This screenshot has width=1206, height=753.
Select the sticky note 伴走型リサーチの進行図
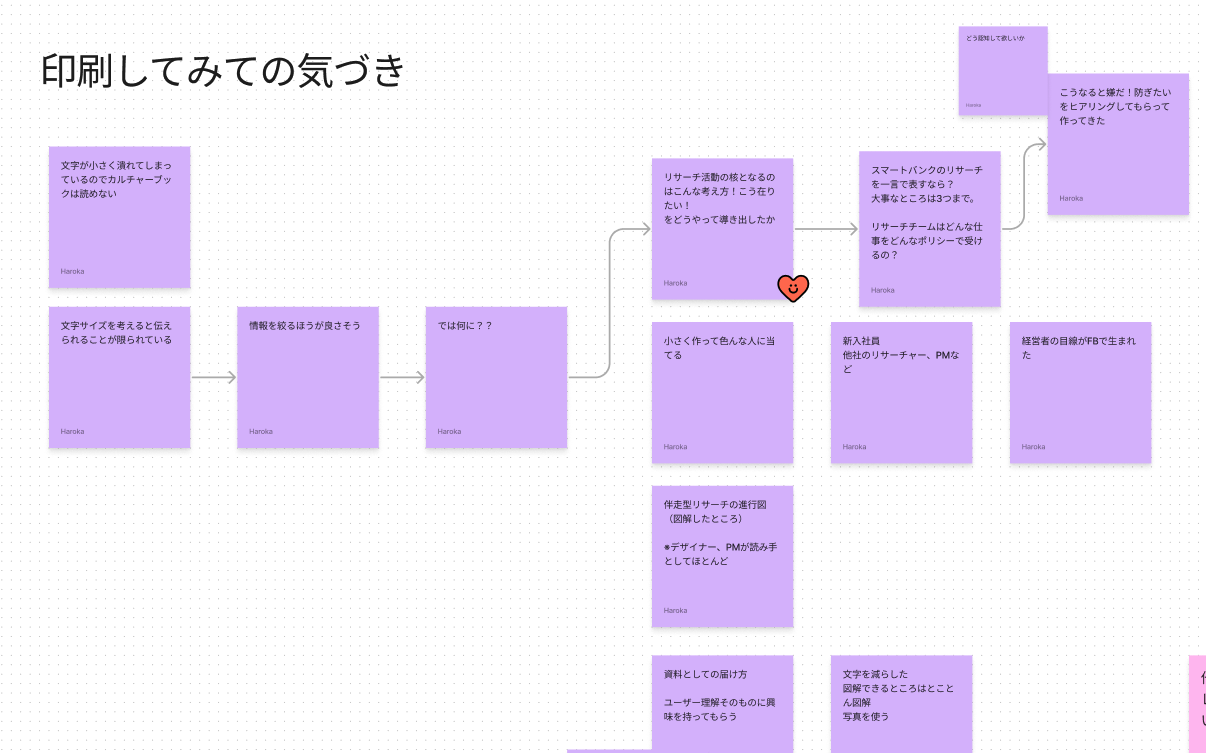coord(722,556)
